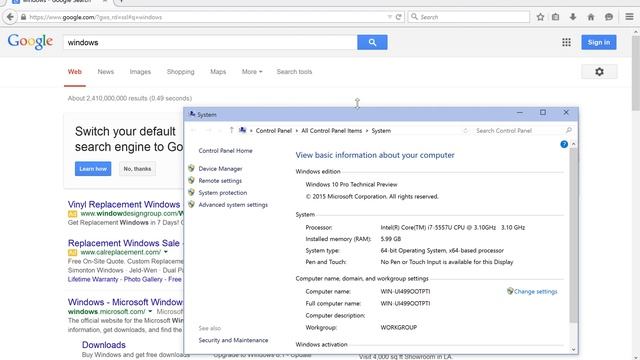640x360 pixels.
Task: Open Google search settings gear
Action: 599,72
